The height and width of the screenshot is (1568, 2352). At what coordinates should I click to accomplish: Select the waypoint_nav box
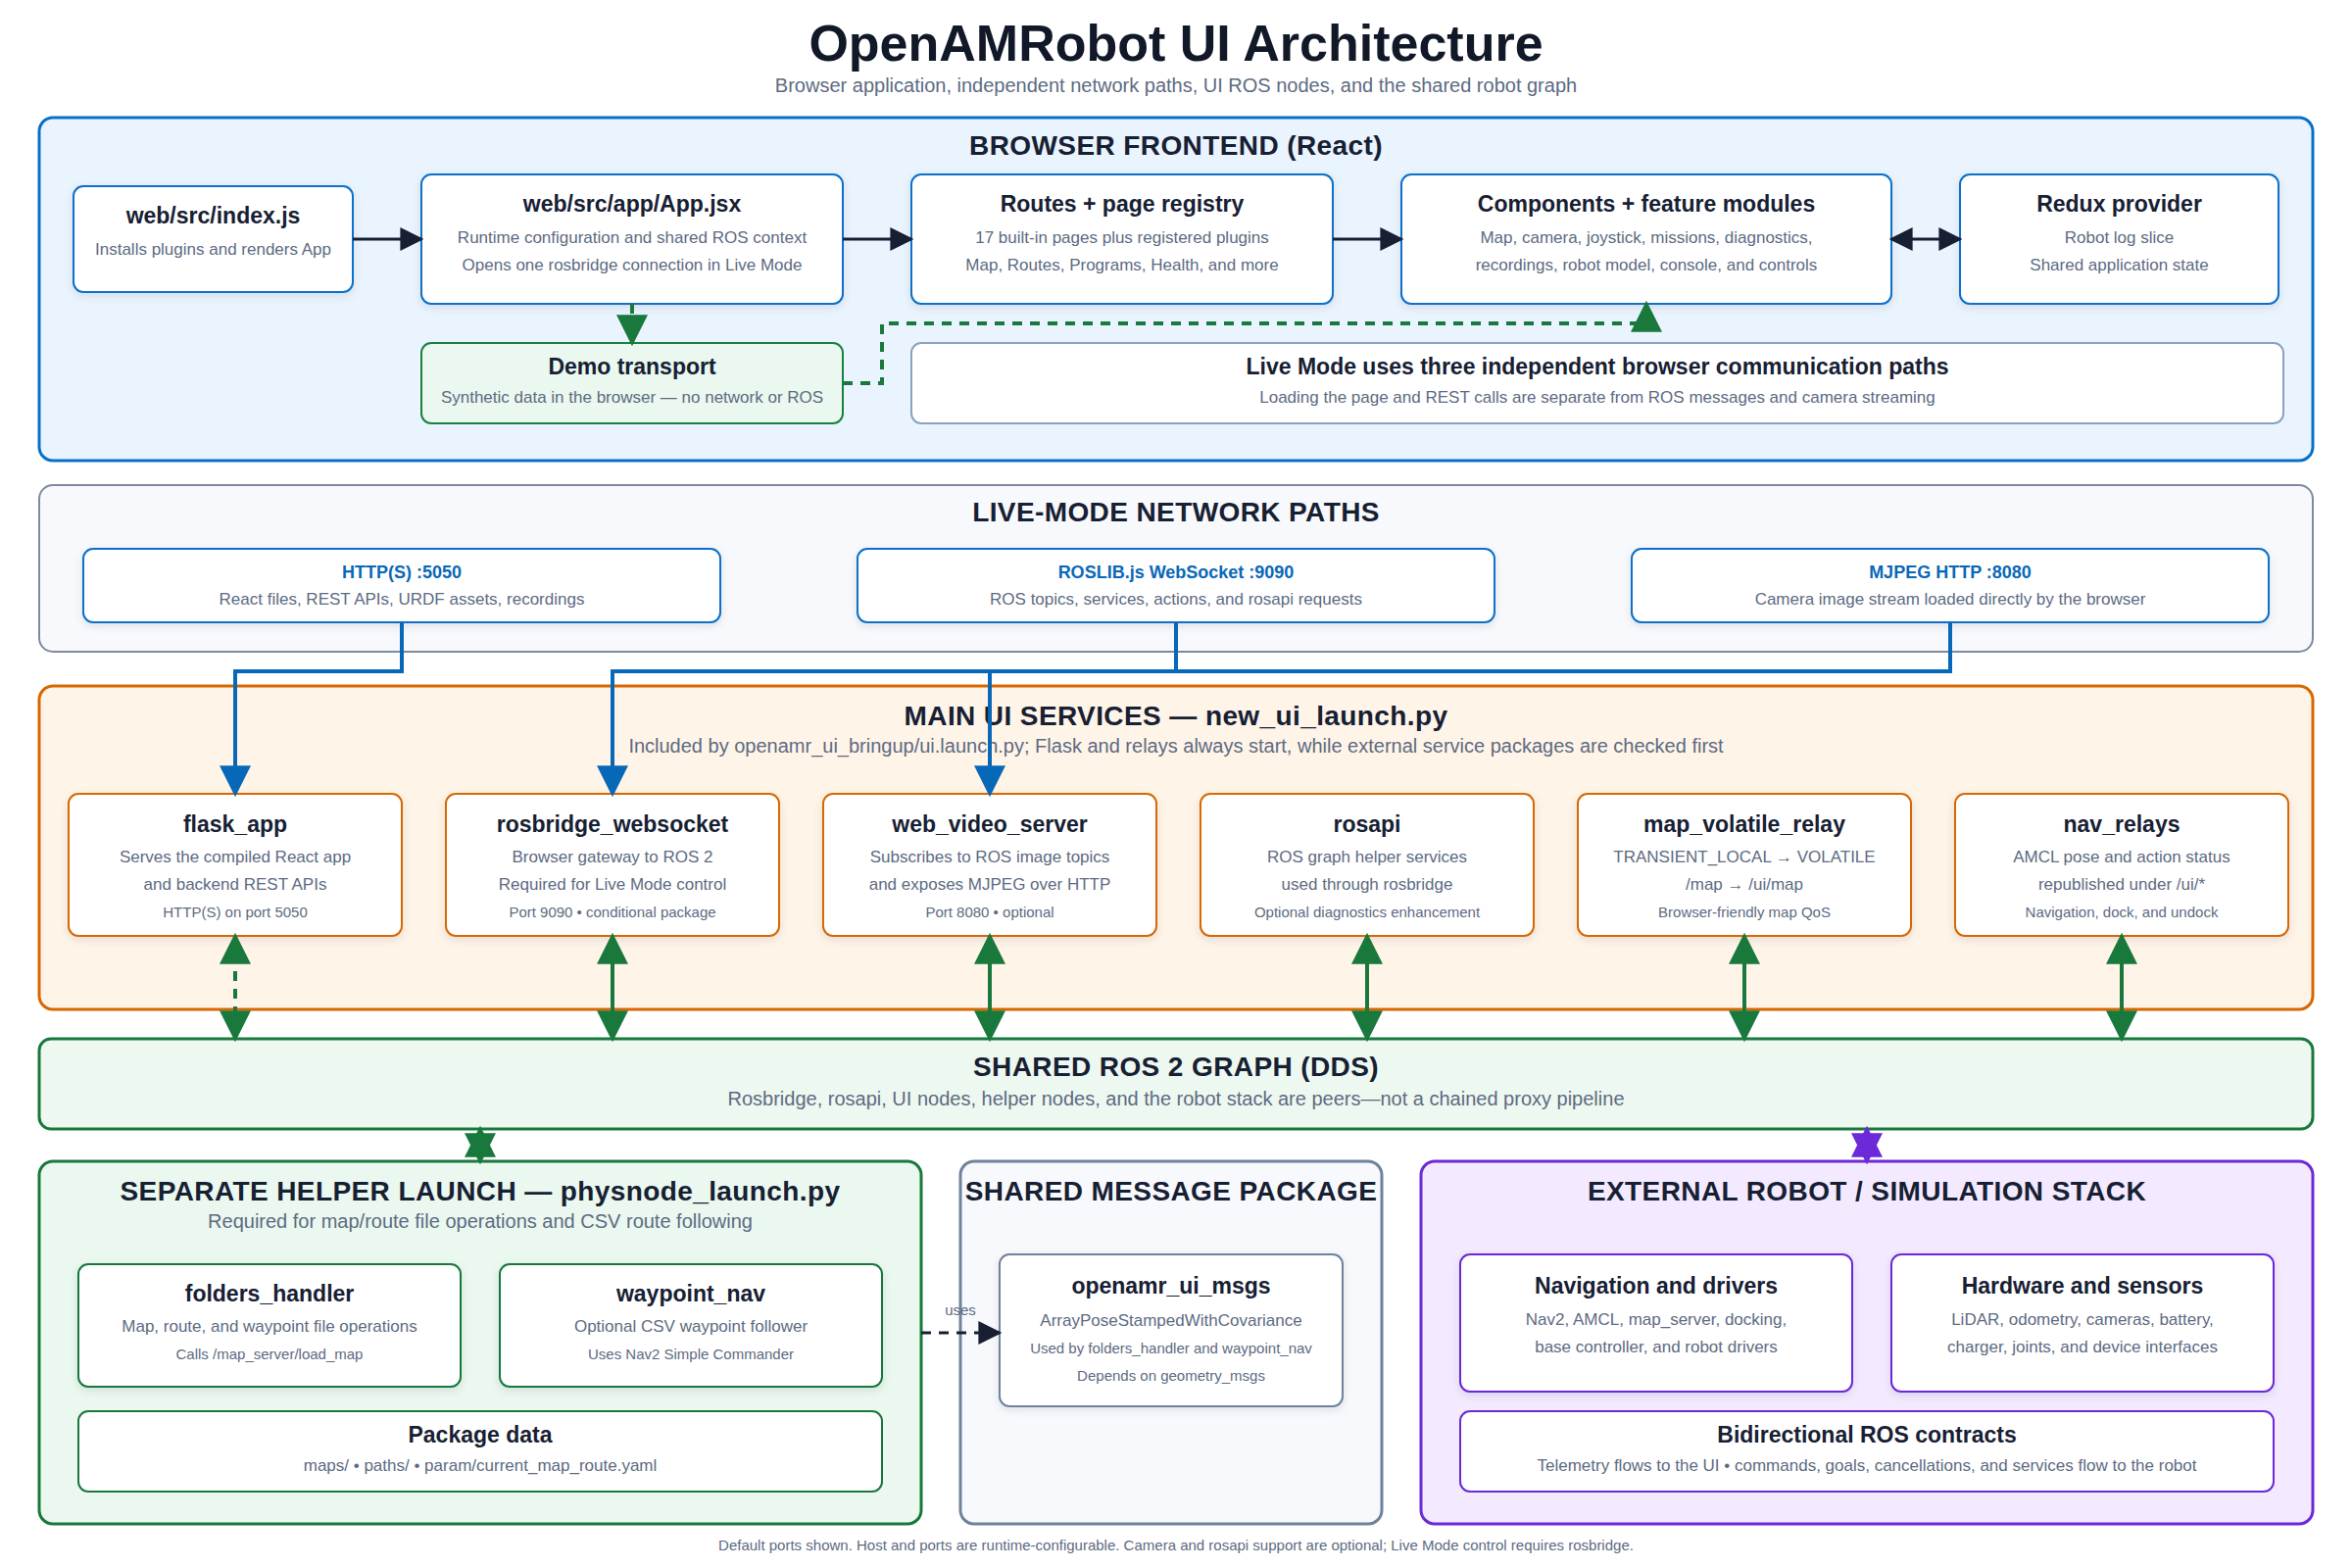(x=691, y=1325)
